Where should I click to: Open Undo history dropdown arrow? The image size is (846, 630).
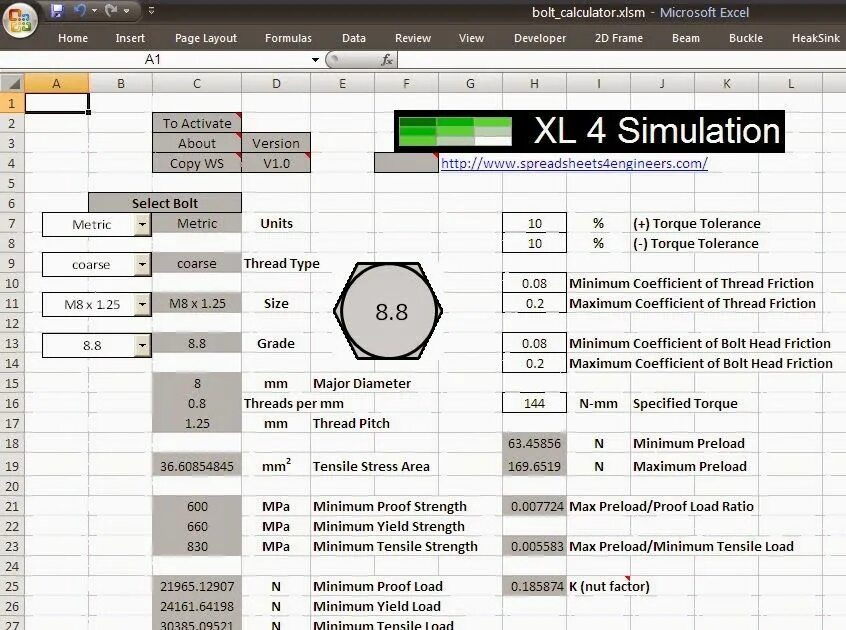point(94,10)
